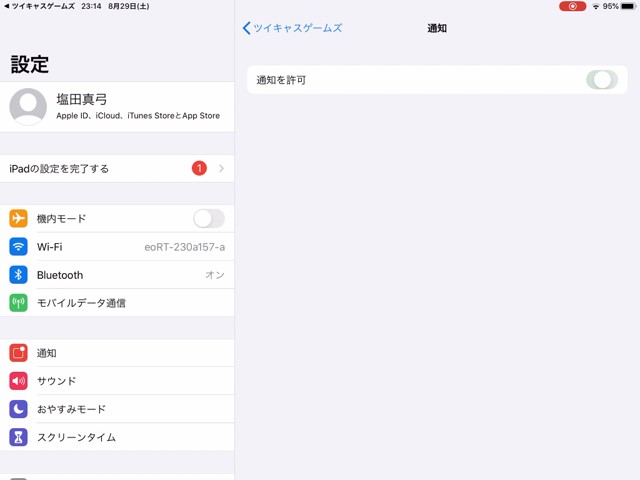640x480 pixels.
Task: Tap the Wi-Fi settings icon
Action: click(x=18, y=247)
